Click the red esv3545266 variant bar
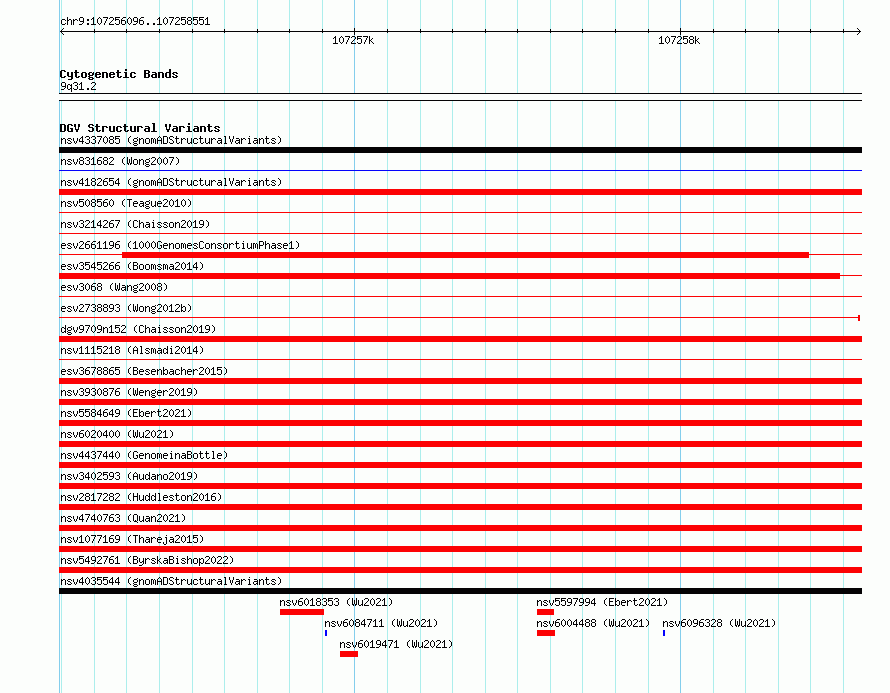The height and width of the screenshot is (693, 890). click(x=450, y=276)
